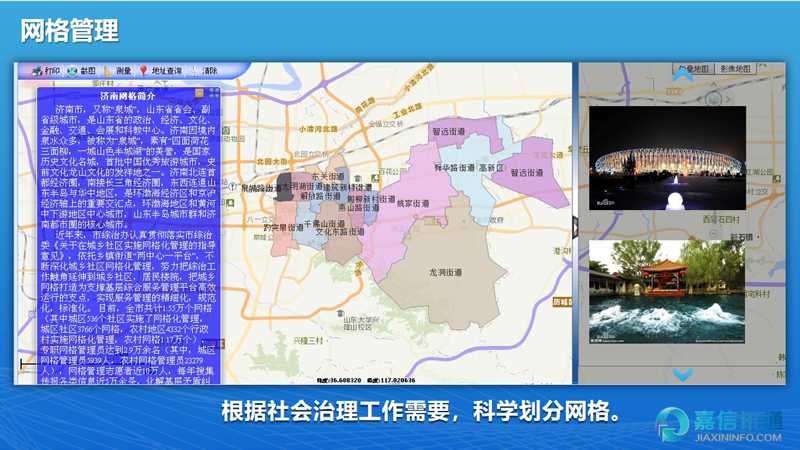800x450 pixels.
Task: Open the stadium night photo thumbnail
Action: [667, 158]
